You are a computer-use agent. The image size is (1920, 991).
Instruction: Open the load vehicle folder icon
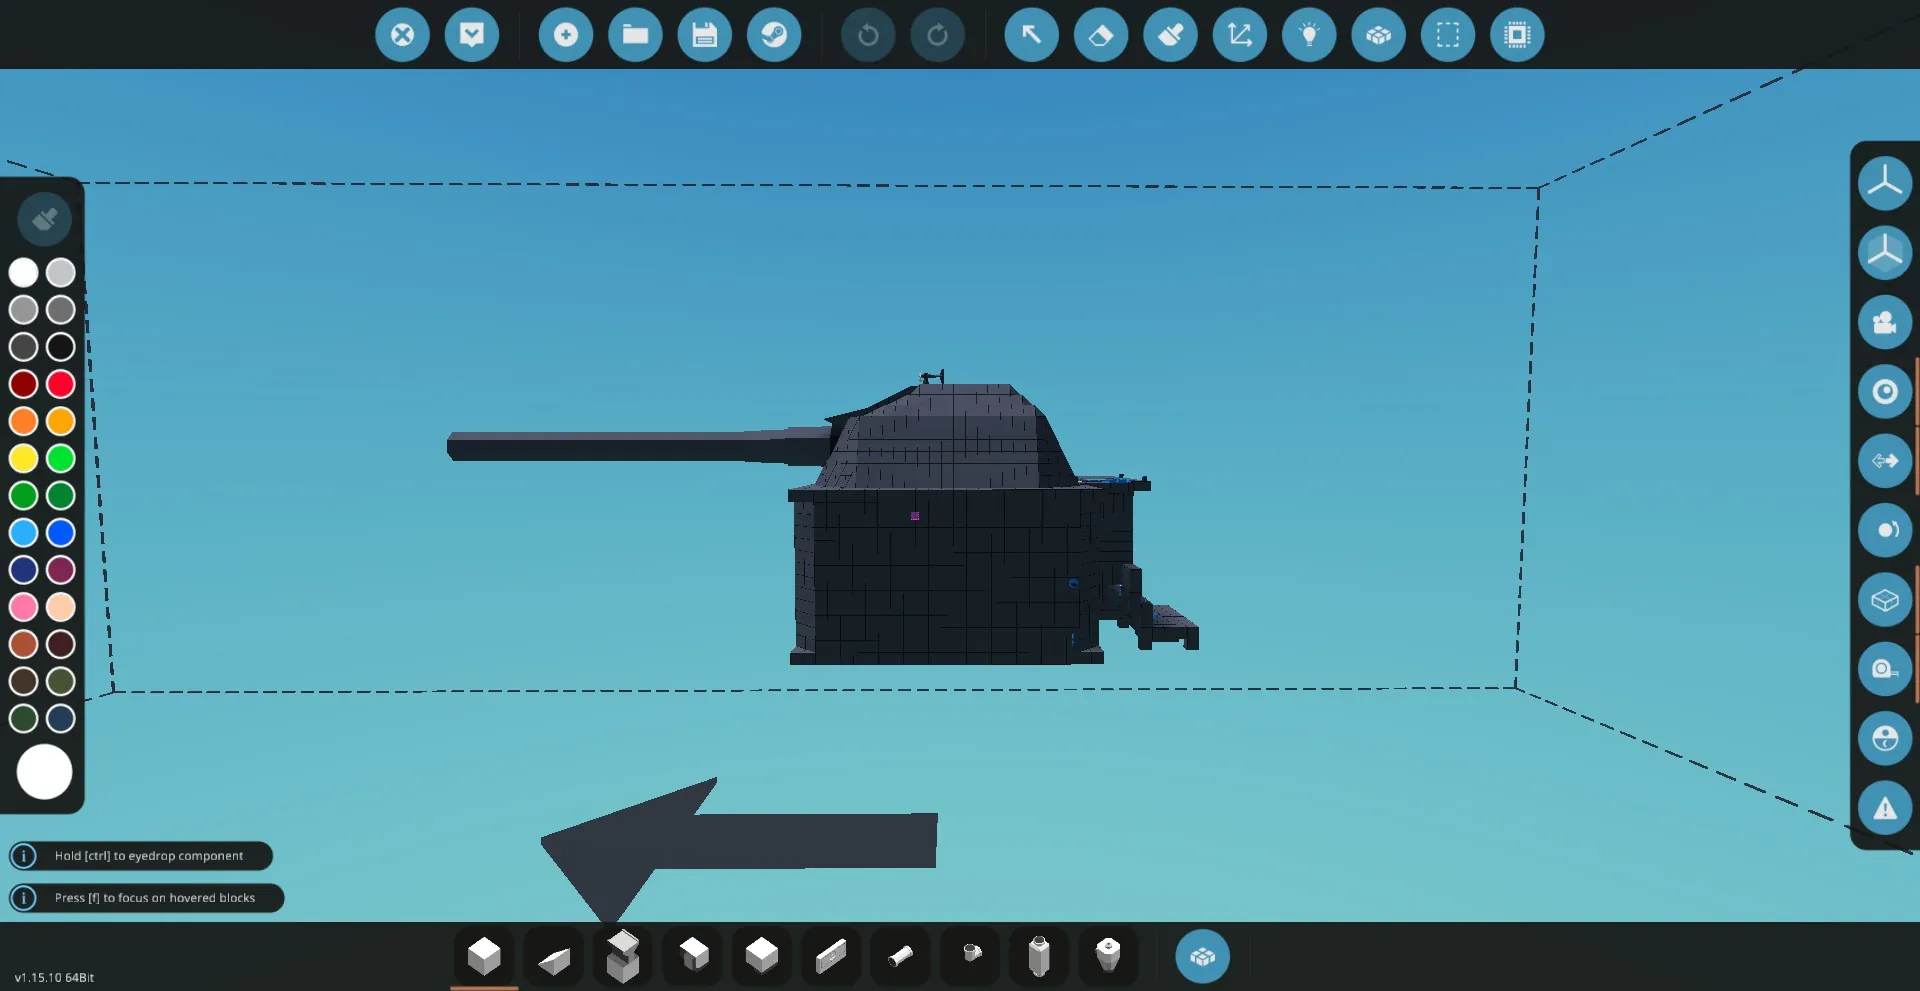[x=635, y=35]
